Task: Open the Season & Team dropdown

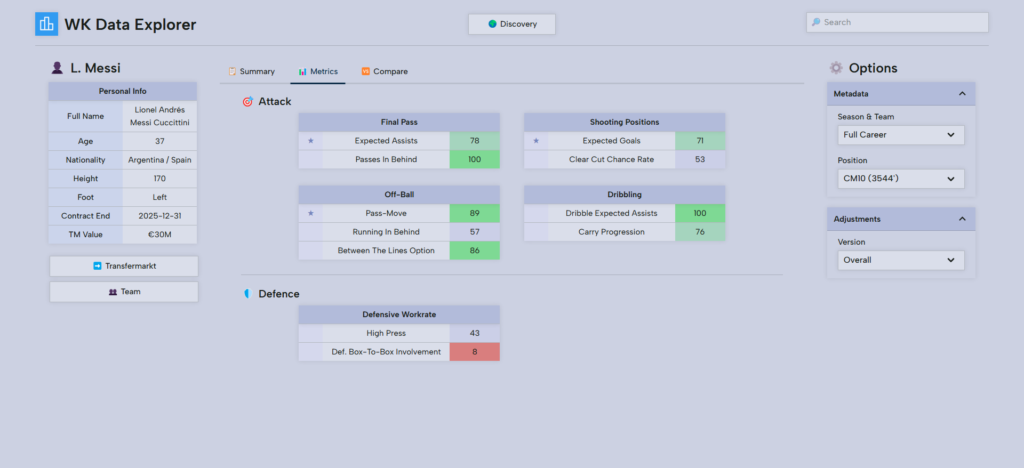Action: pos(901,134)
